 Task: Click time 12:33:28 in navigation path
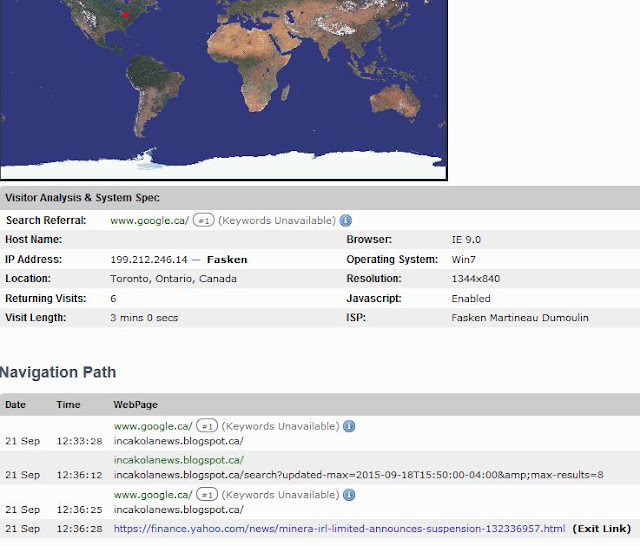point(79,441)
